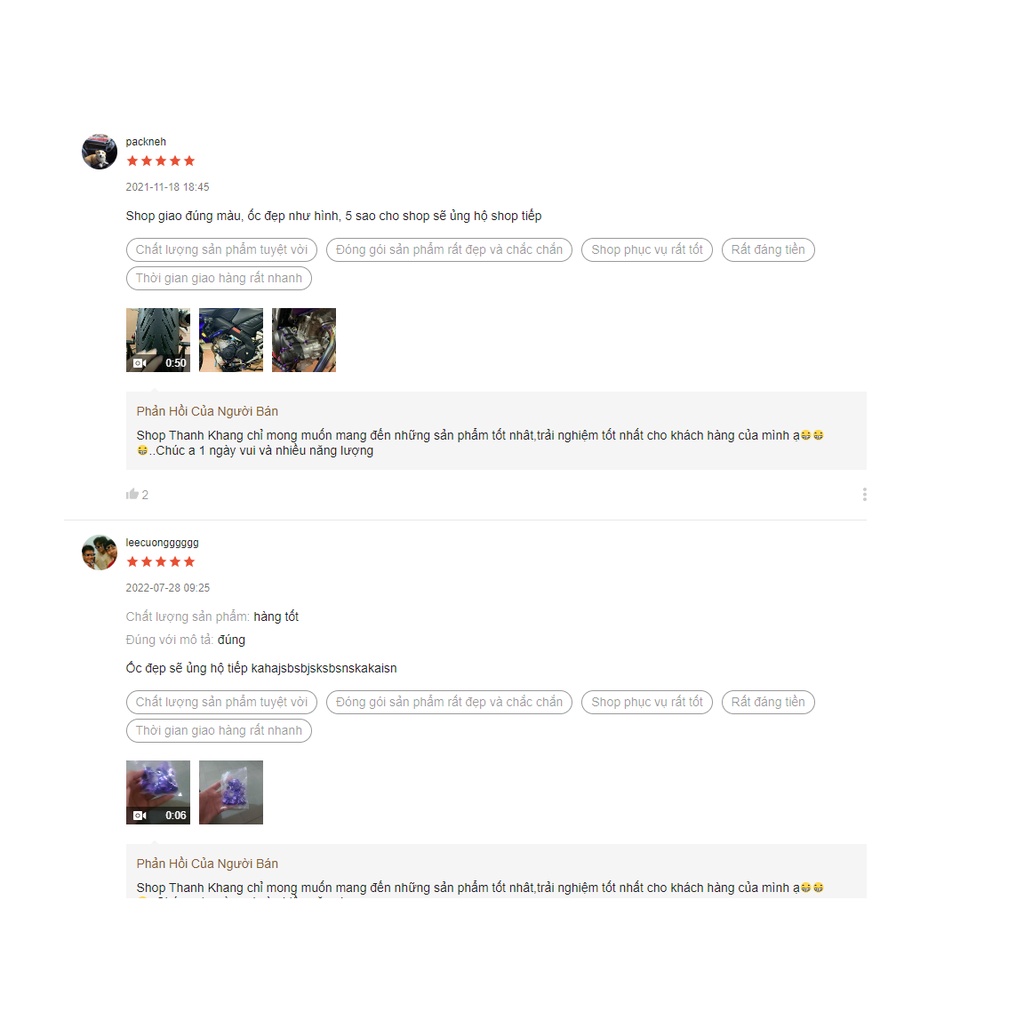Viewport: 1024px width, 1024px height.
Task: Click leecuonggggg's profile avatar
Action: tap(99, 552)
